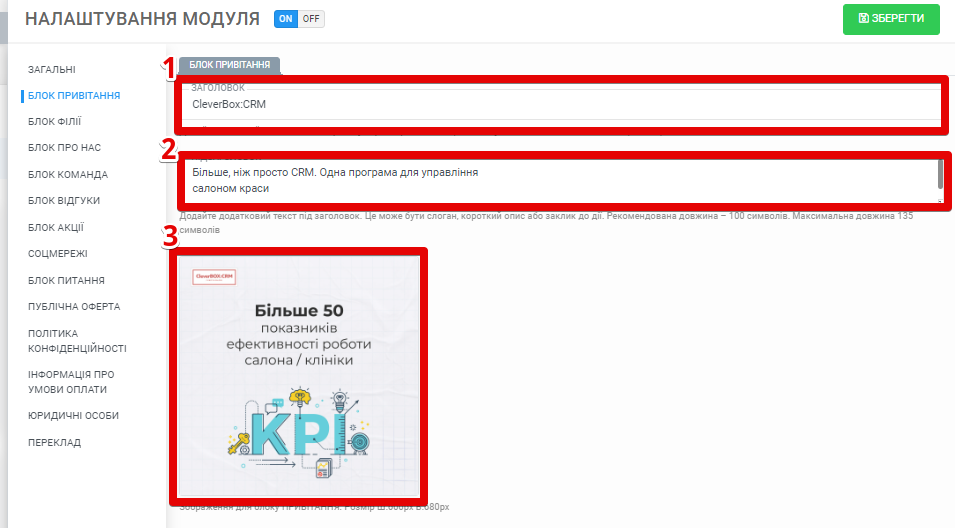
Task: Select БЛОК ПРИВІТАННЯ in the sidebar
Action: pos(74,96)
